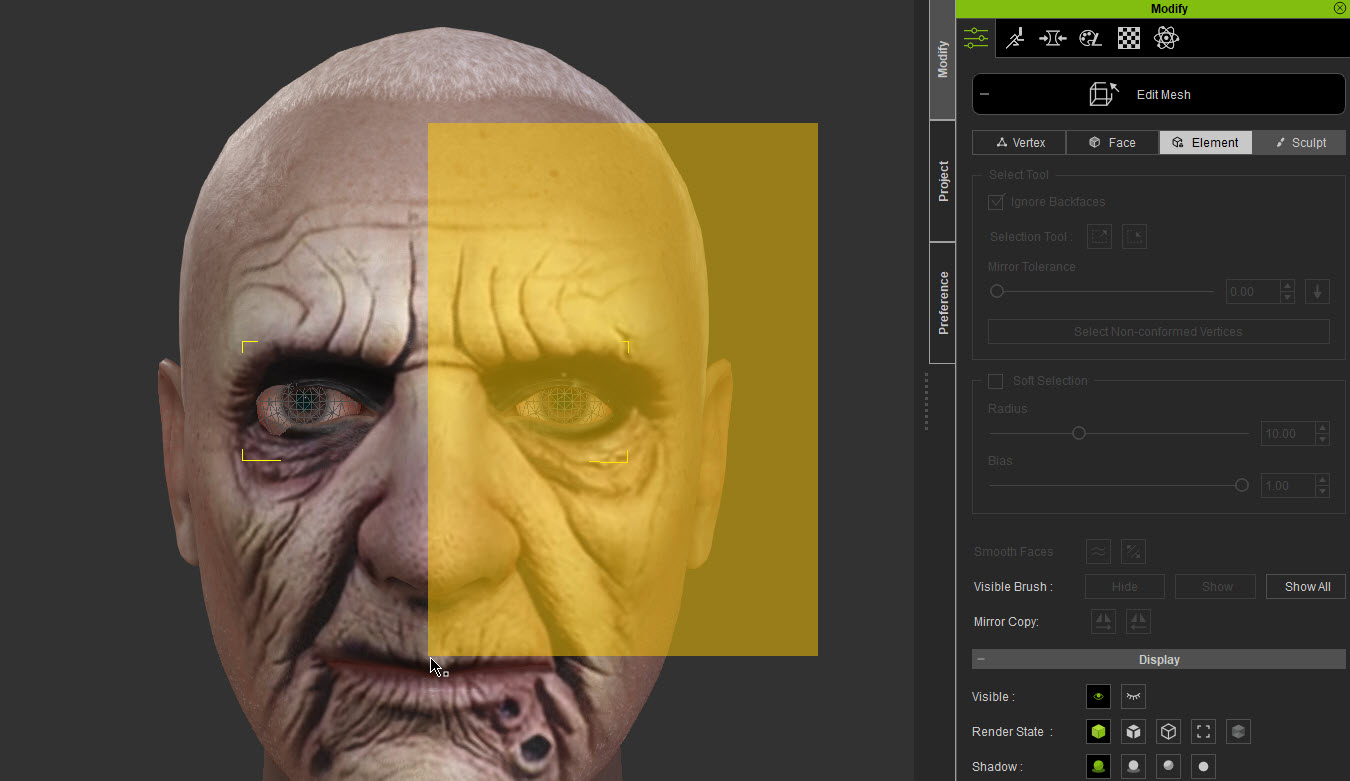Click the Bias slider handle
Viewport: 1350px width, 781px height.
point(1241,485)
